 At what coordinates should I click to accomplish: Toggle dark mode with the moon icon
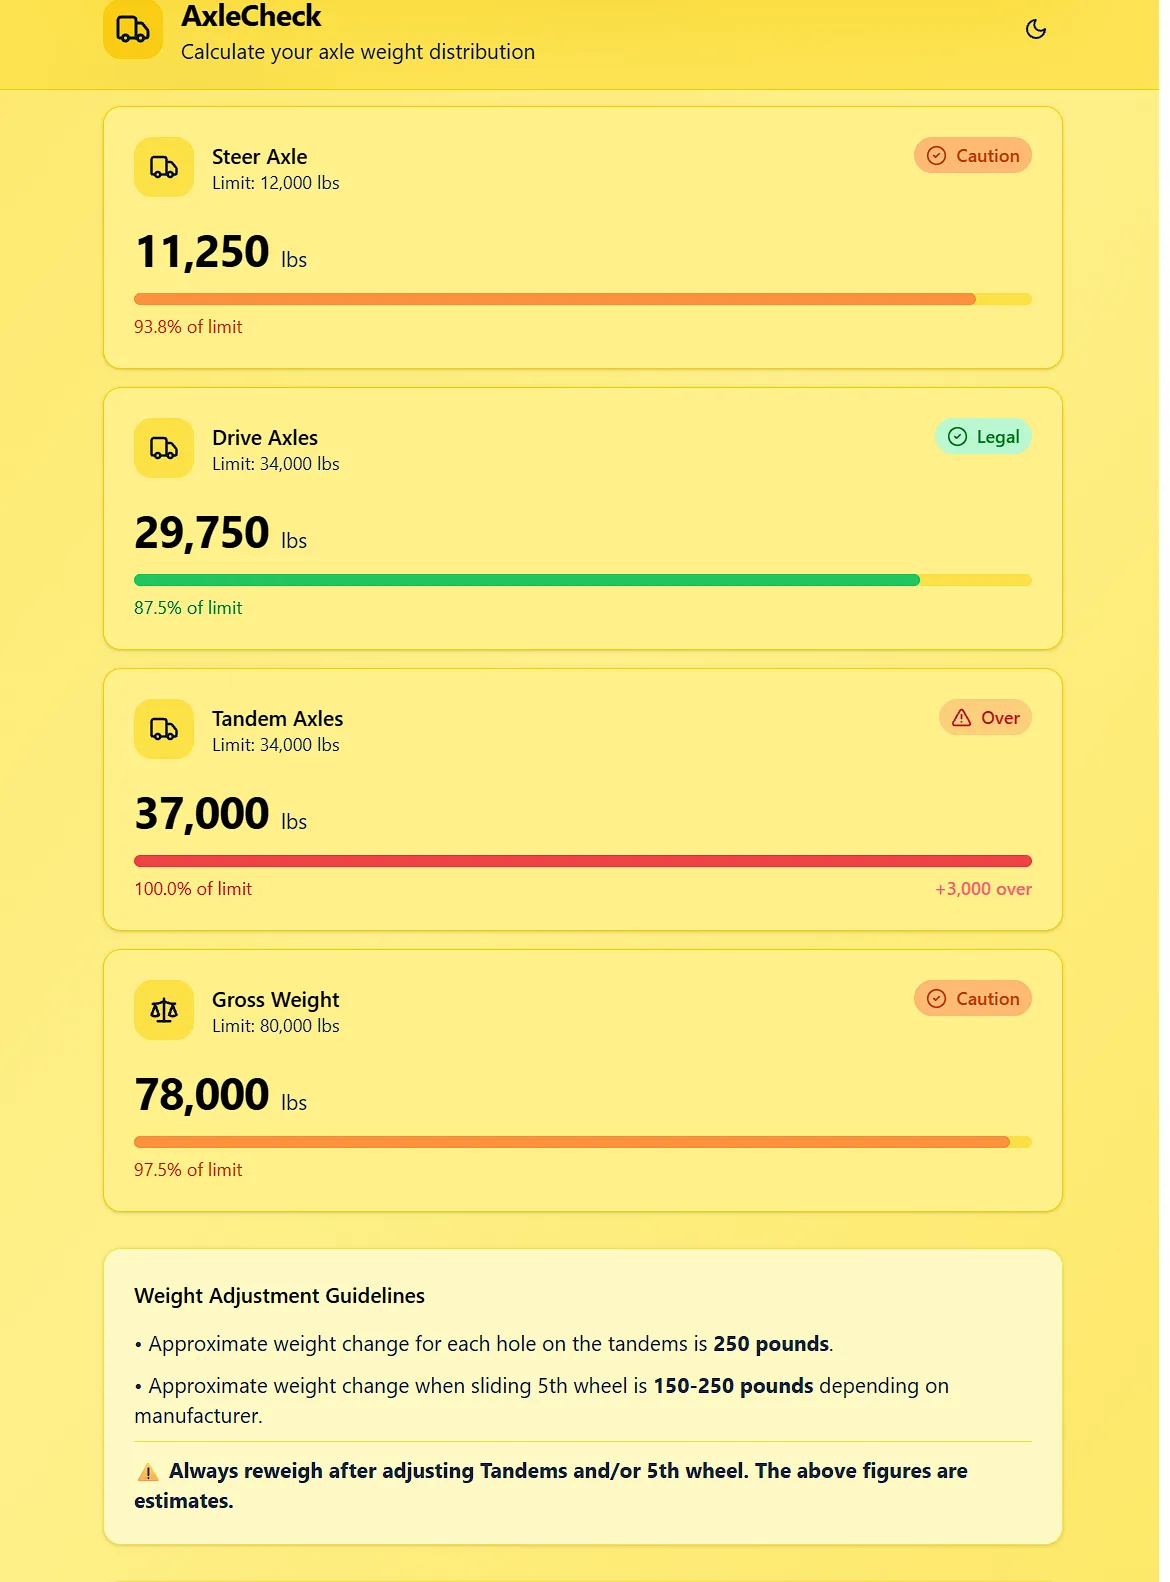click(1036, 29)
